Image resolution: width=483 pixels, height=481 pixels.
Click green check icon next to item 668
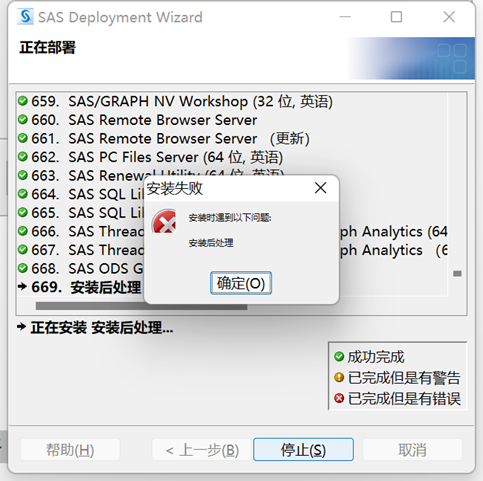(23, 268)
